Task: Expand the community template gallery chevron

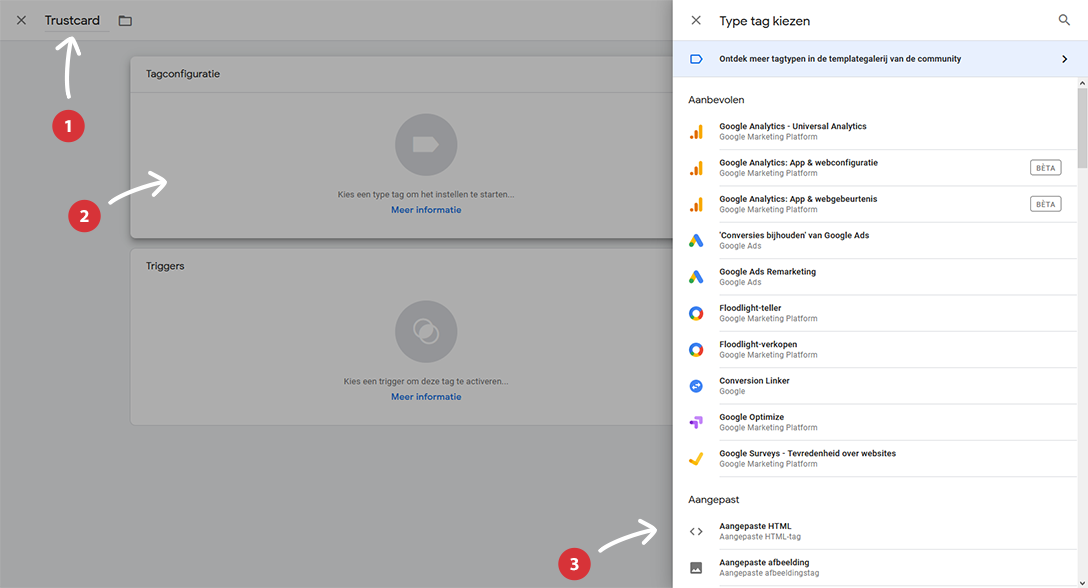Action: pyautogui.click(x=1064, y=59)
